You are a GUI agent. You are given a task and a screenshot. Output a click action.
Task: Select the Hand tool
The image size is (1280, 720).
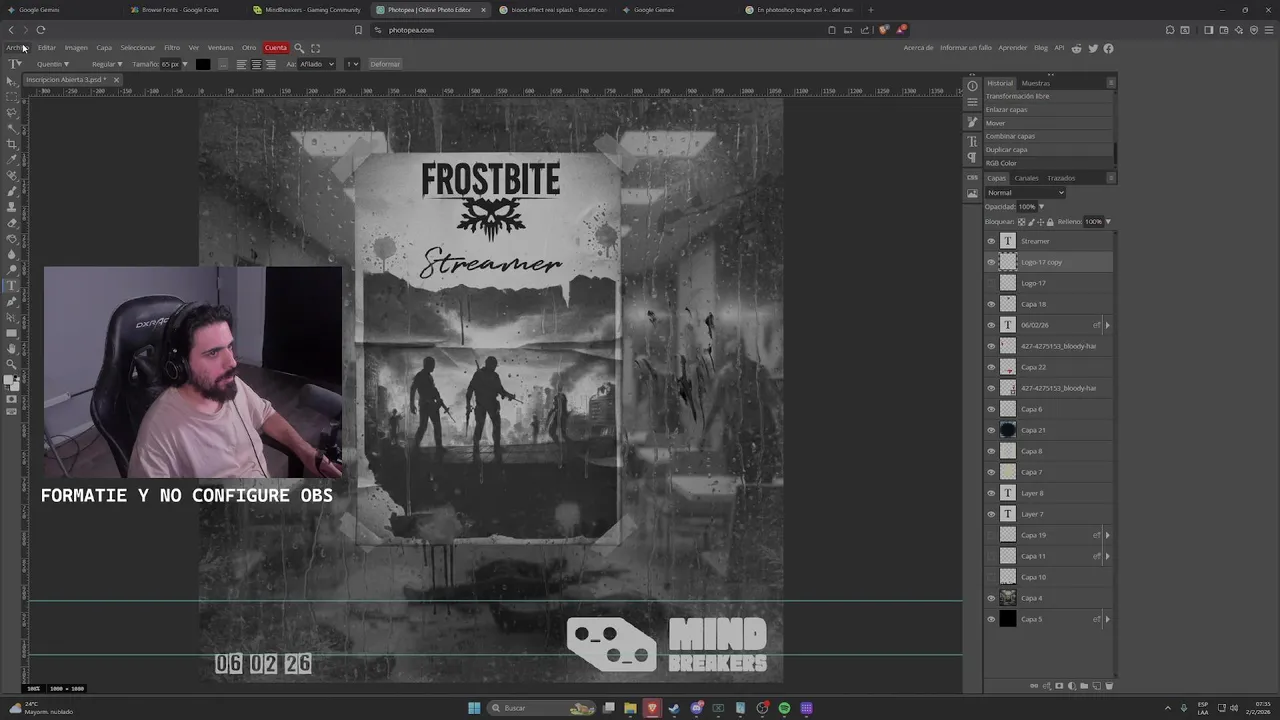pos(12,348)
